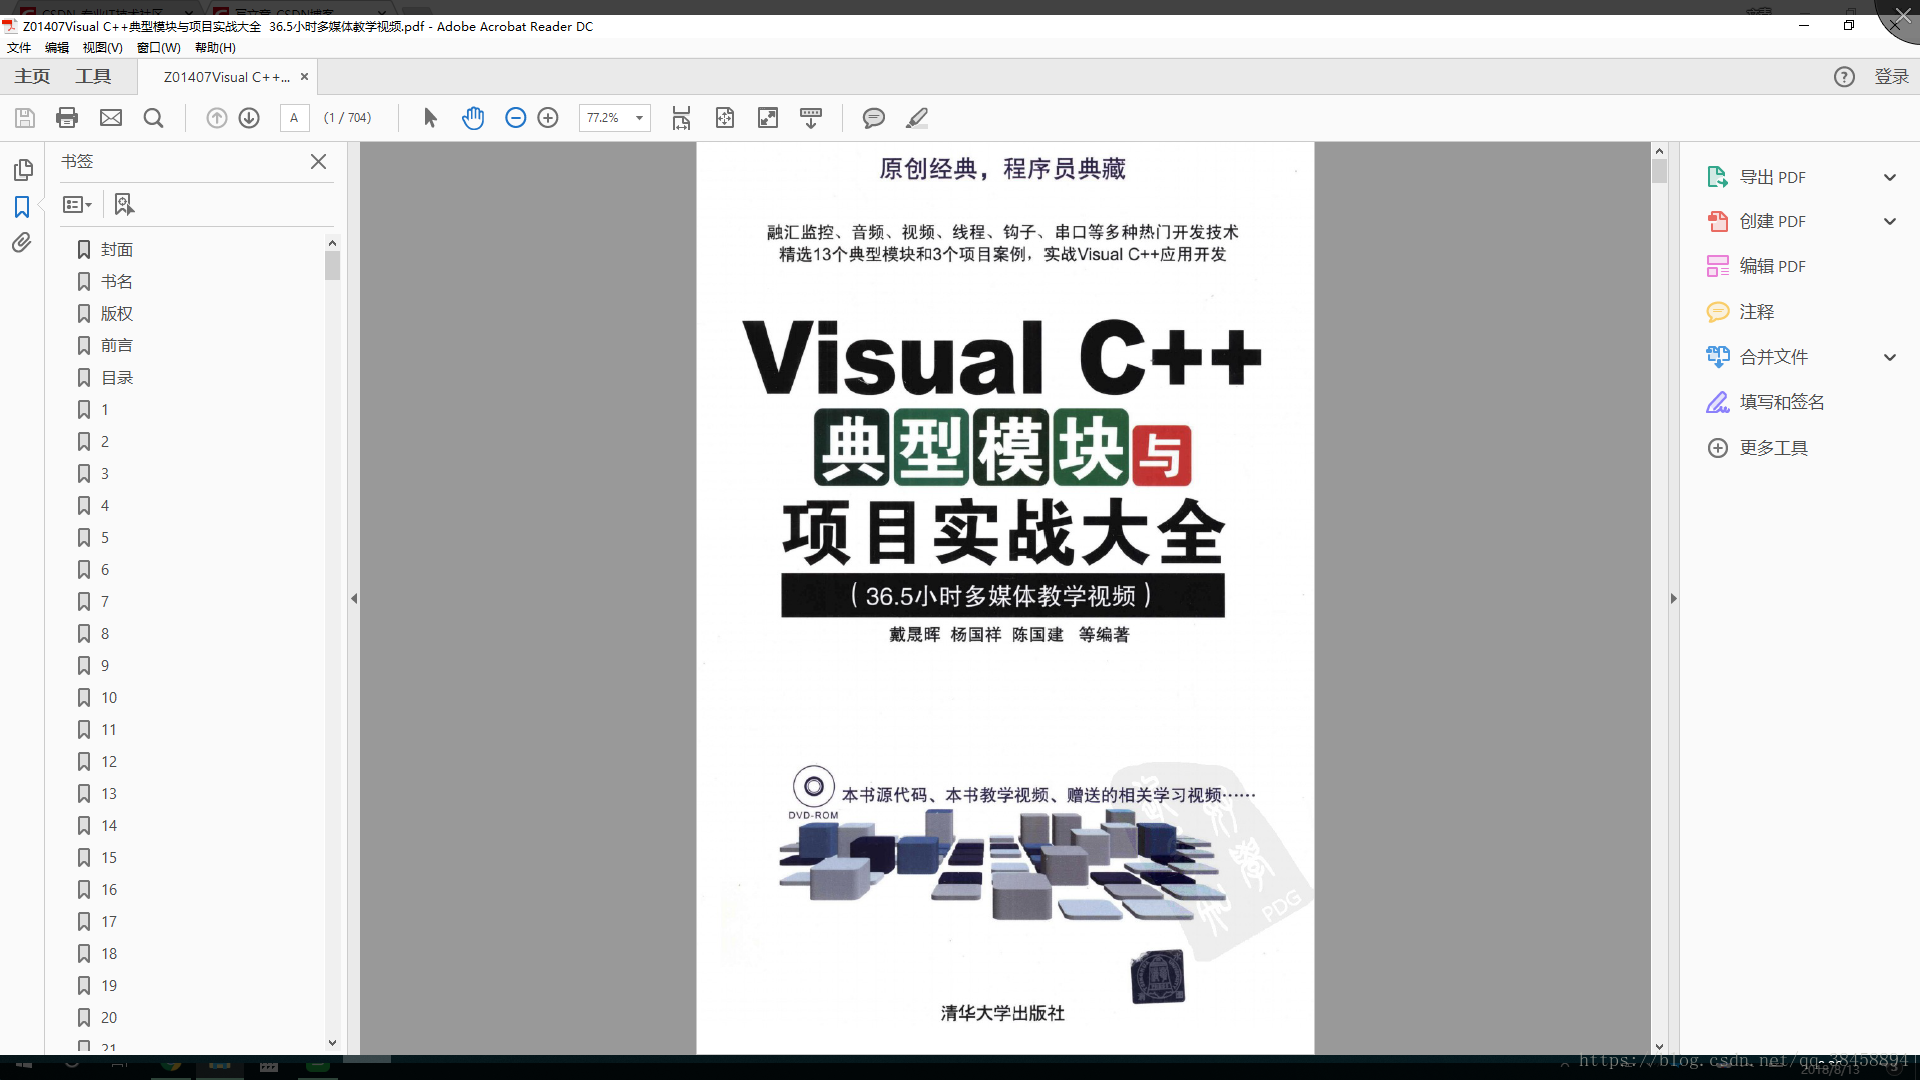Open the 书名 bookmark
The height and width of the screenshot is (1080, 1920).
[x=116, y=282]
